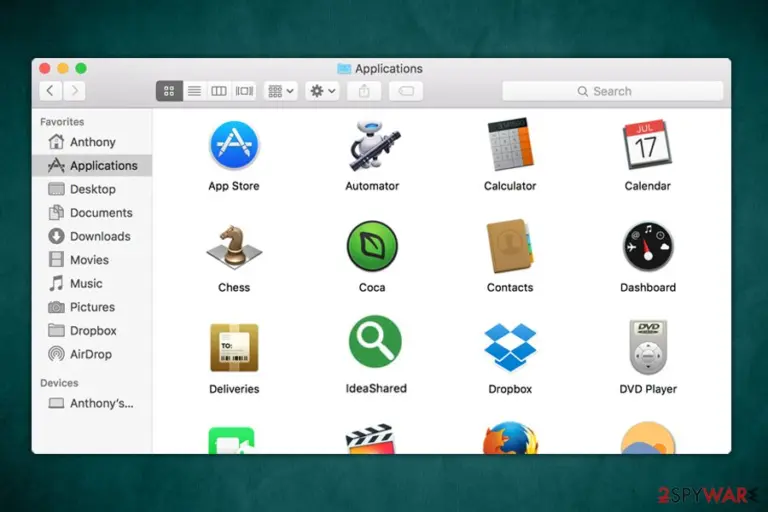Select the Dropbox app icon in grid
The width and height of the screenshot is (768, 512).
click(510, 347)
